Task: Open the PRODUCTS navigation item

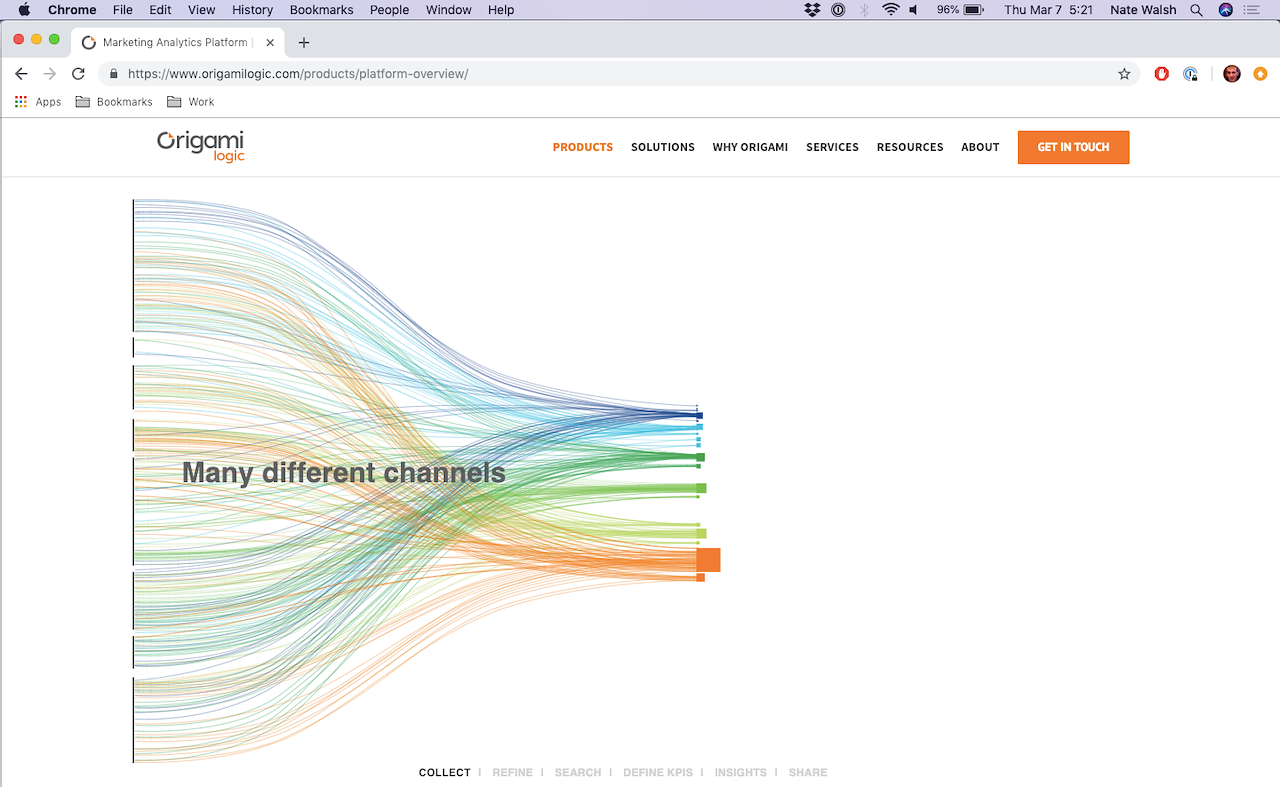Action: point(583,147)
